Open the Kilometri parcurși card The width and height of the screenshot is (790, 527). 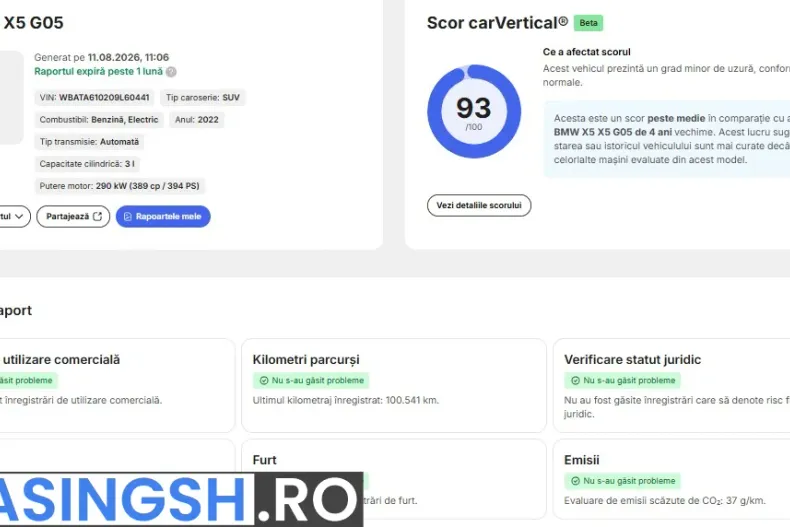tap(393, 385)
